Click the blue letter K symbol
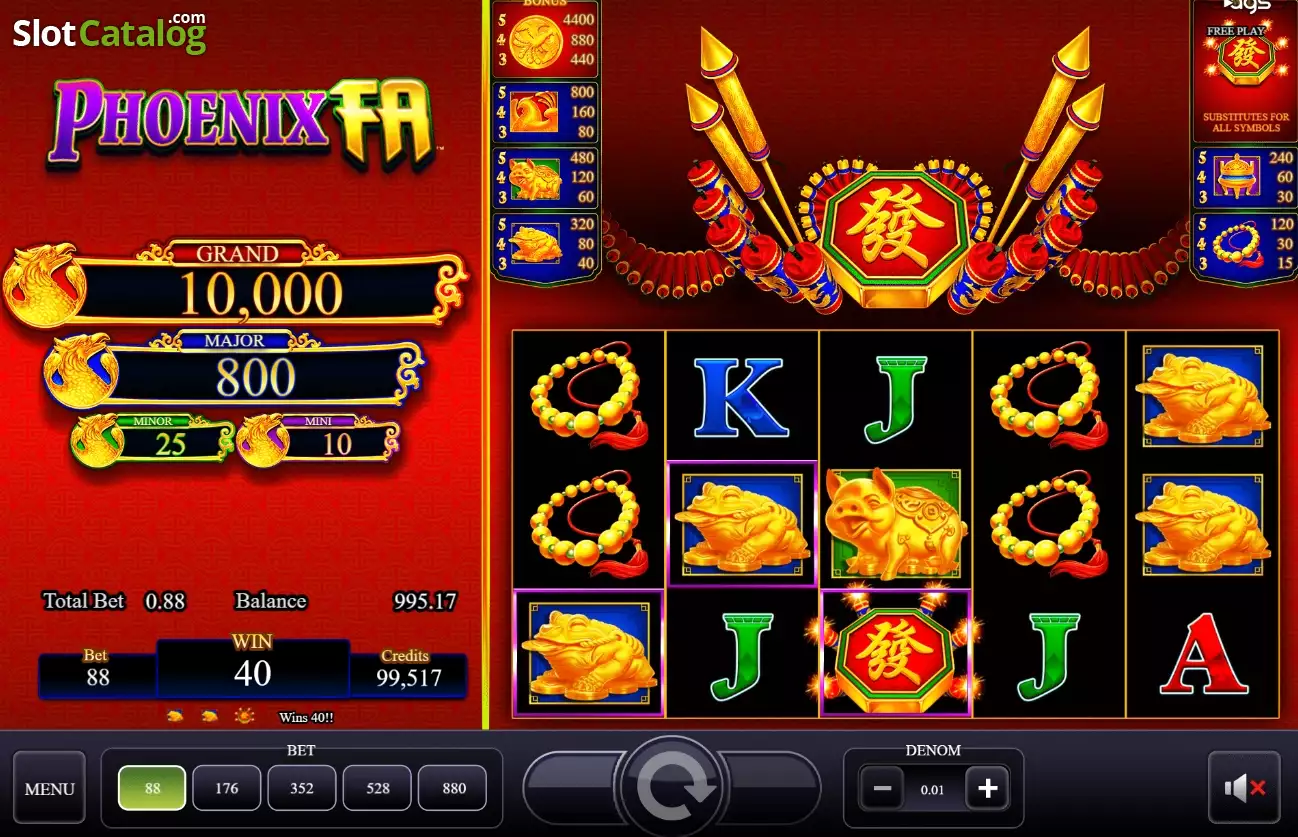 pyautogui.click(x=741, y=398)
